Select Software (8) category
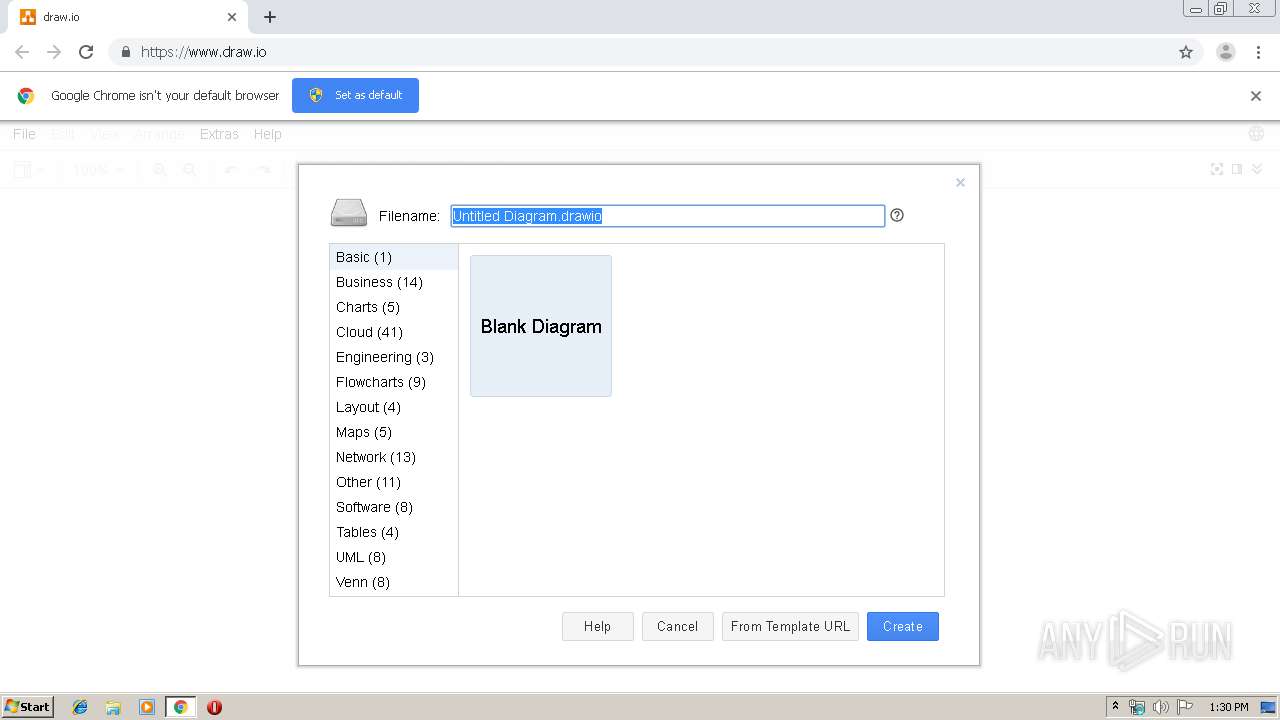 tap(394, 507)
